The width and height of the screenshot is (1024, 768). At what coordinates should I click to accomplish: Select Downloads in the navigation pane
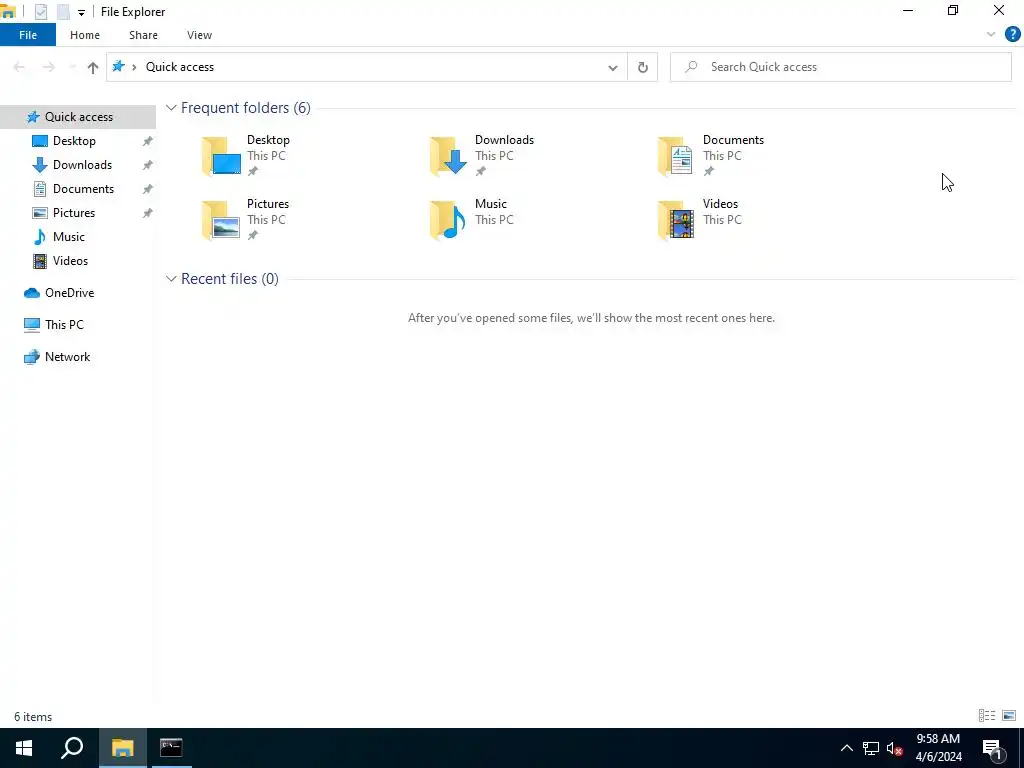point(82,165)
